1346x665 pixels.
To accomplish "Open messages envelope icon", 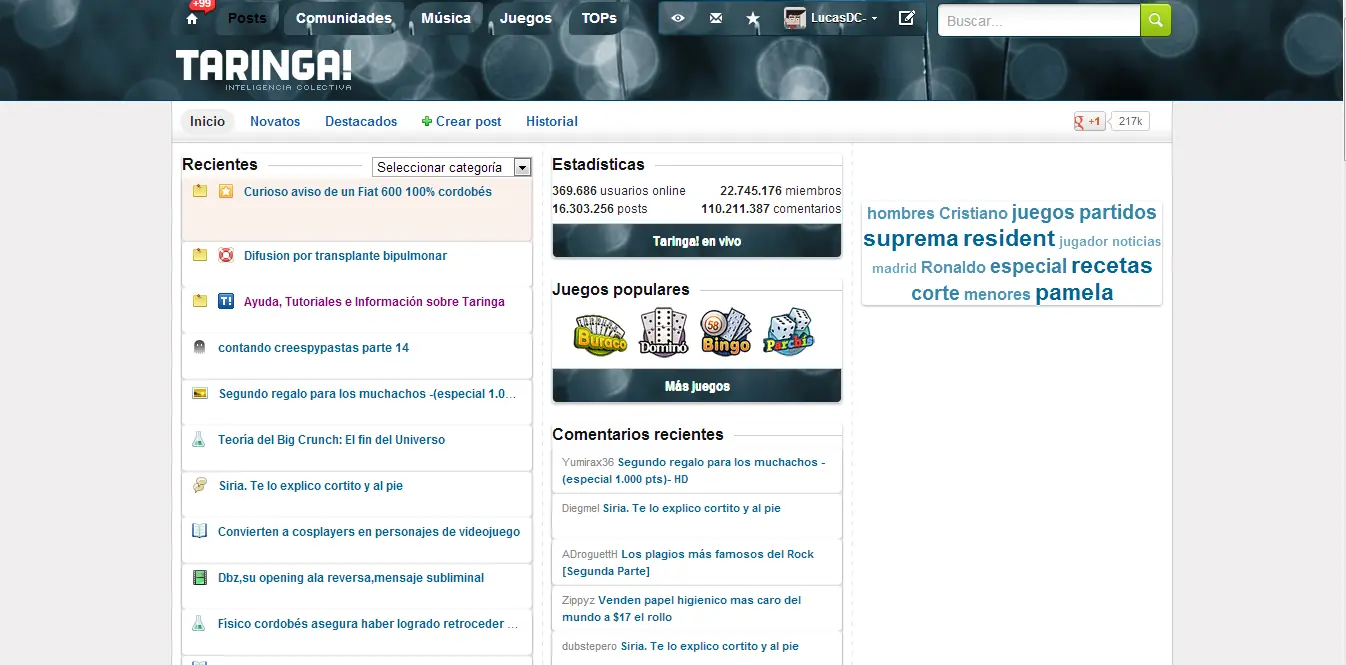I will [x=716, y=18].
